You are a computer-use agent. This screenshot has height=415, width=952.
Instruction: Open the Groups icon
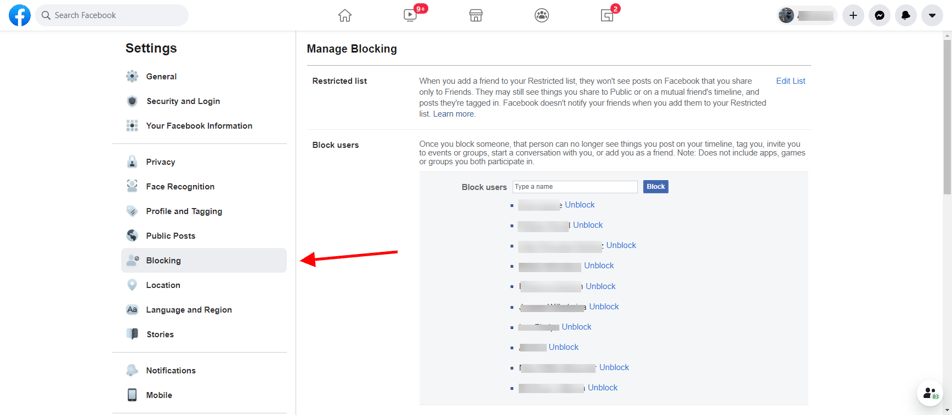[542, 16]
